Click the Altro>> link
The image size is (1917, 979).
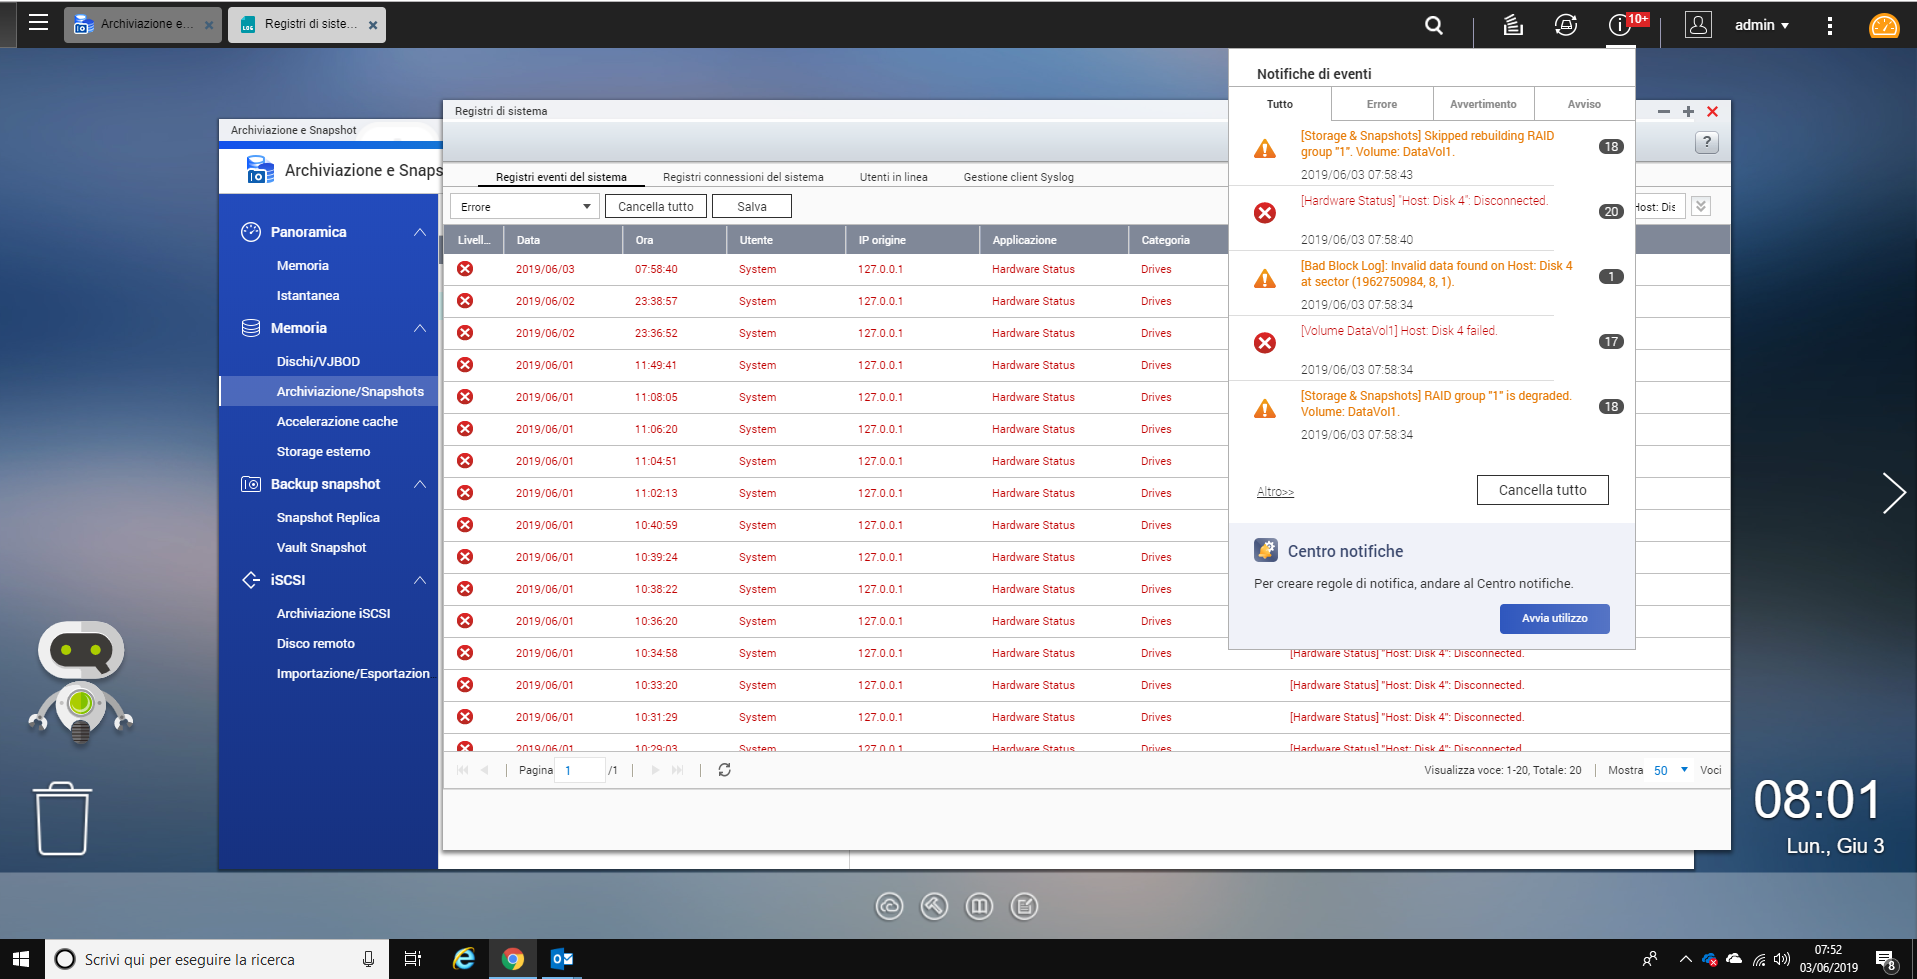[x=1275, y=492]
